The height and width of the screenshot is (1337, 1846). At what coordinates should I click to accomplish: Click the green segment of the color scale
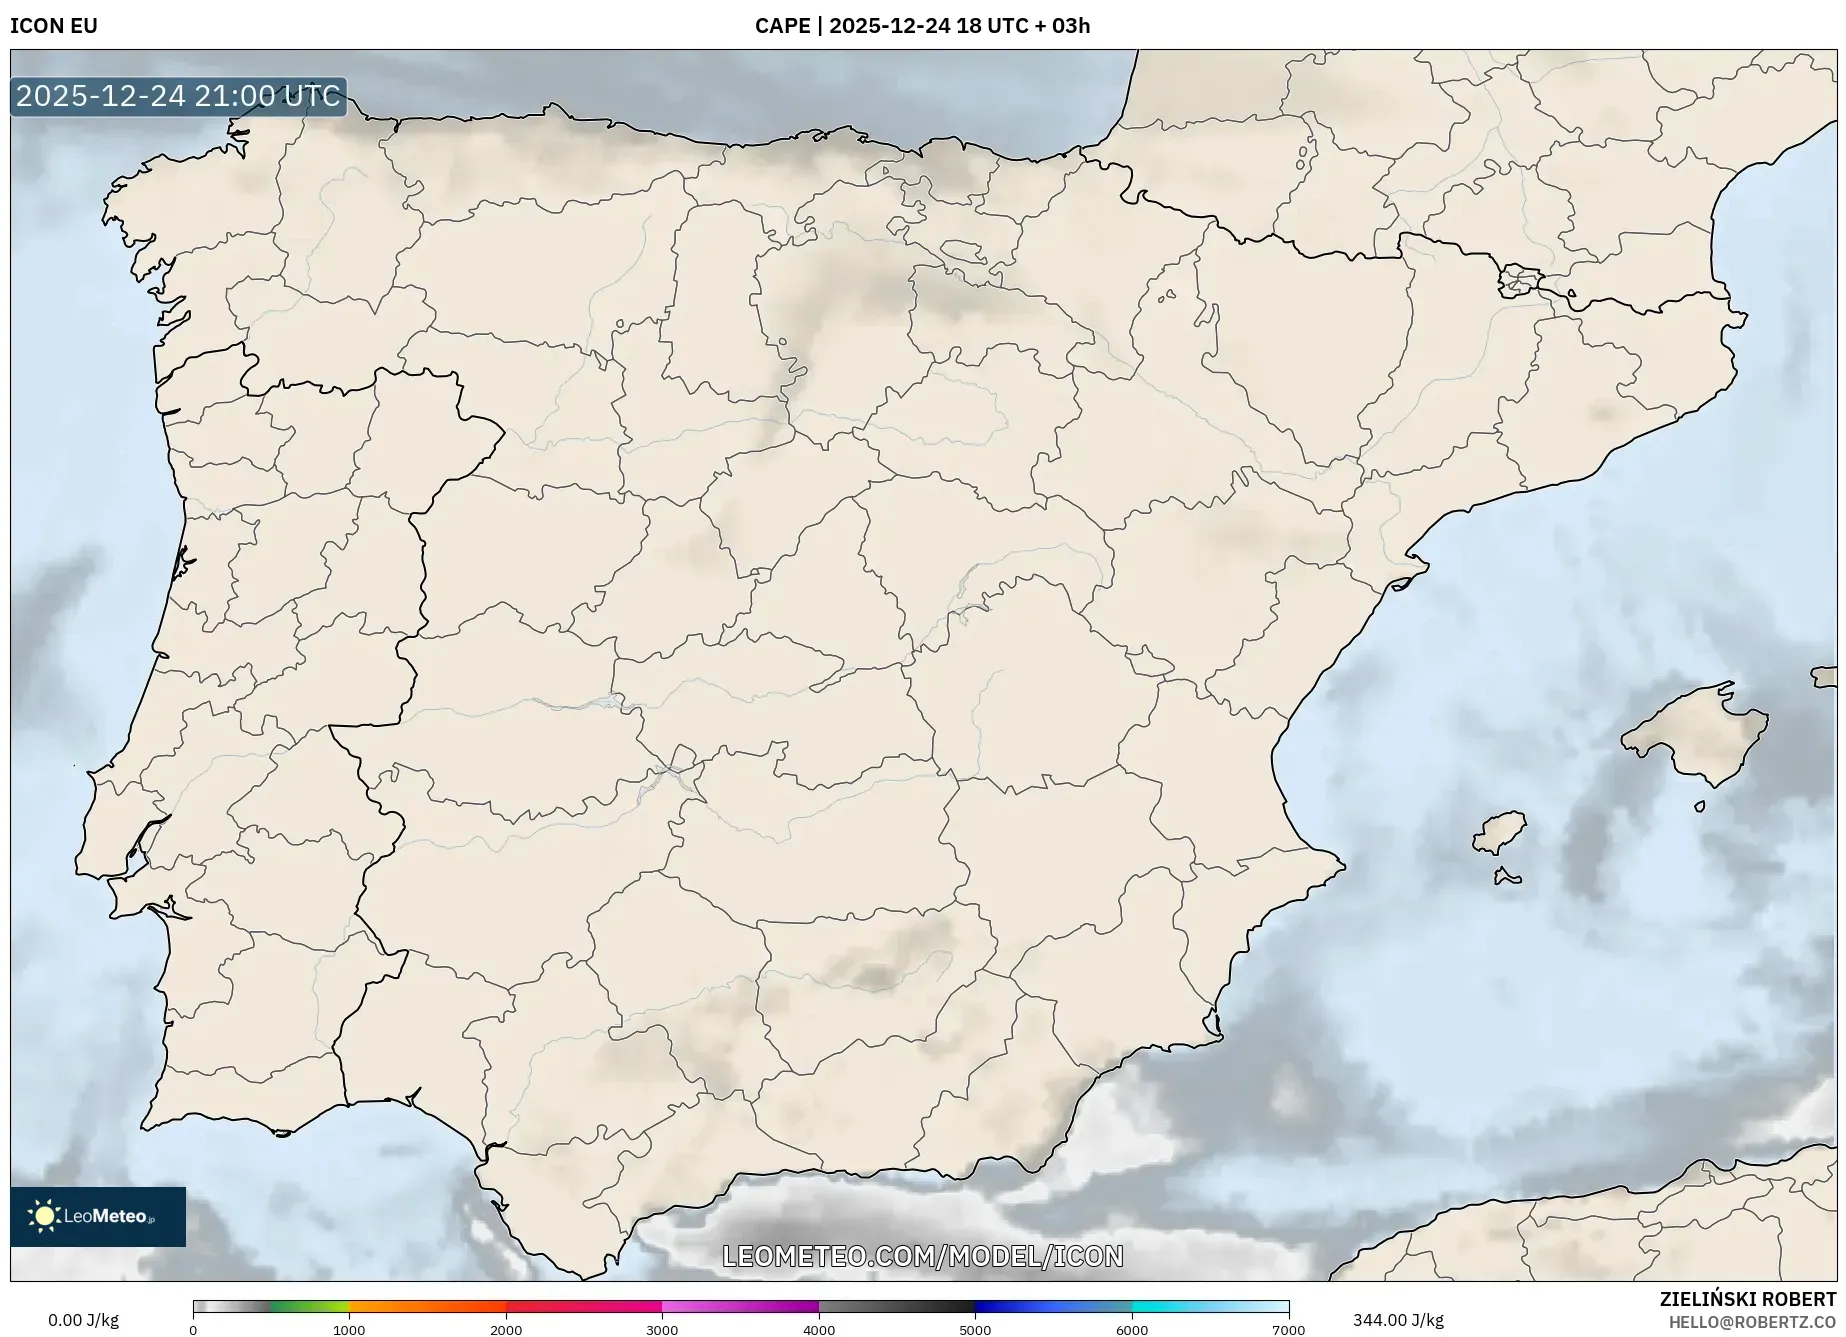click(x=309, y=1306)
